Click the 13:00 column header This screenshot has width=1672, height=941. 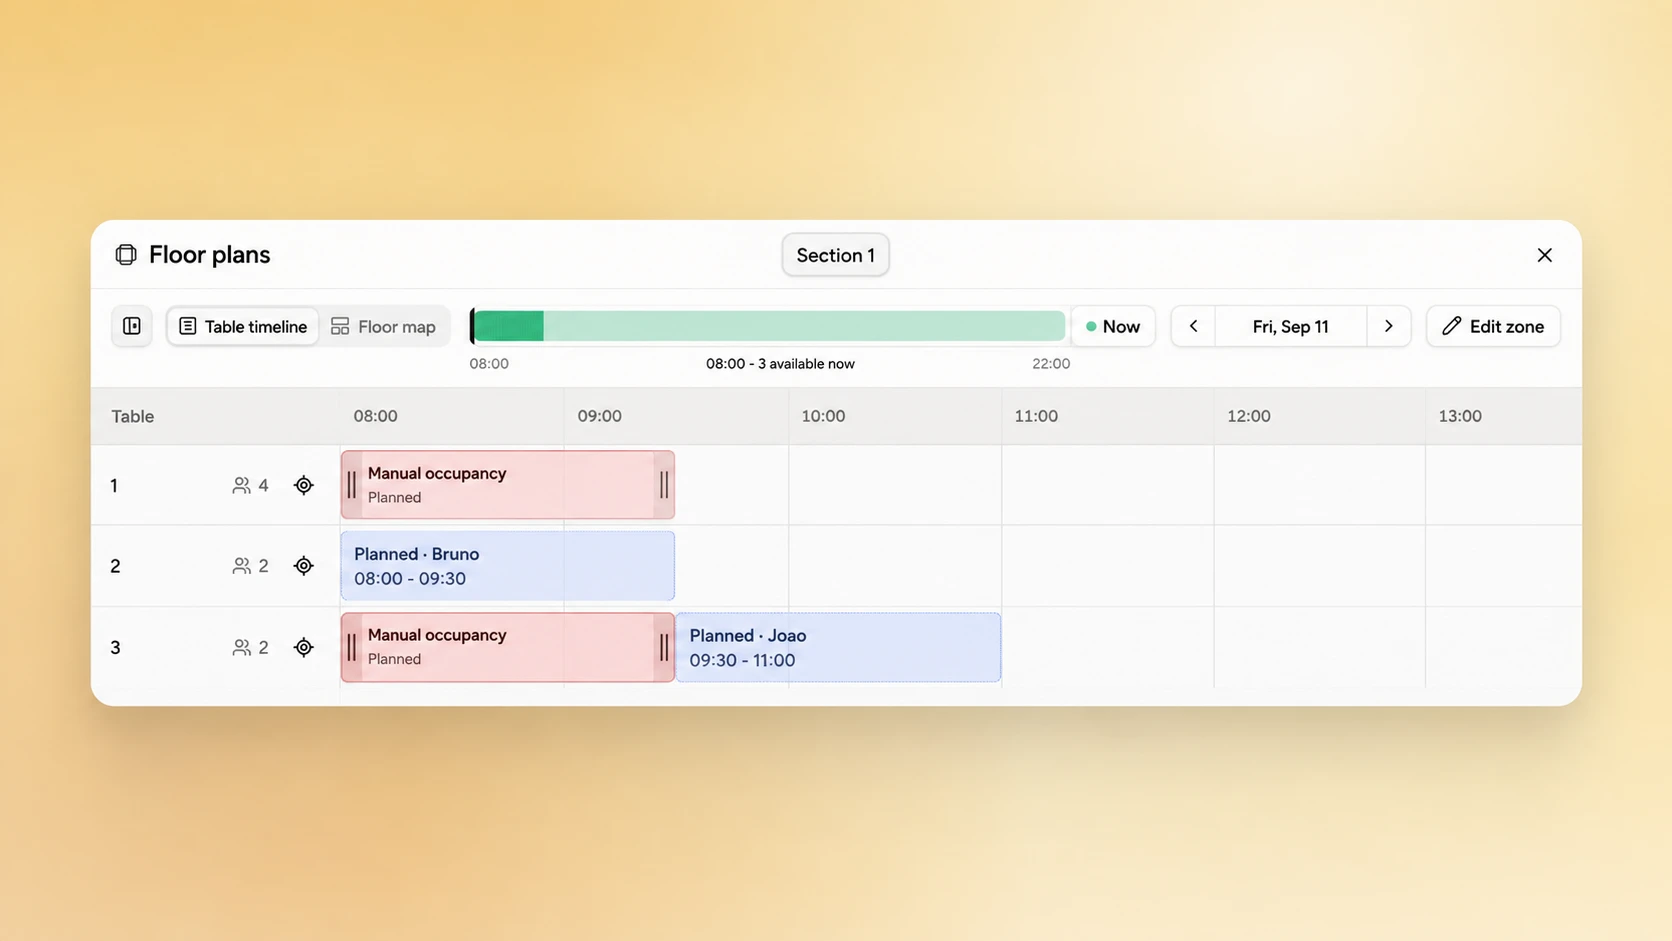point(1460,416)
